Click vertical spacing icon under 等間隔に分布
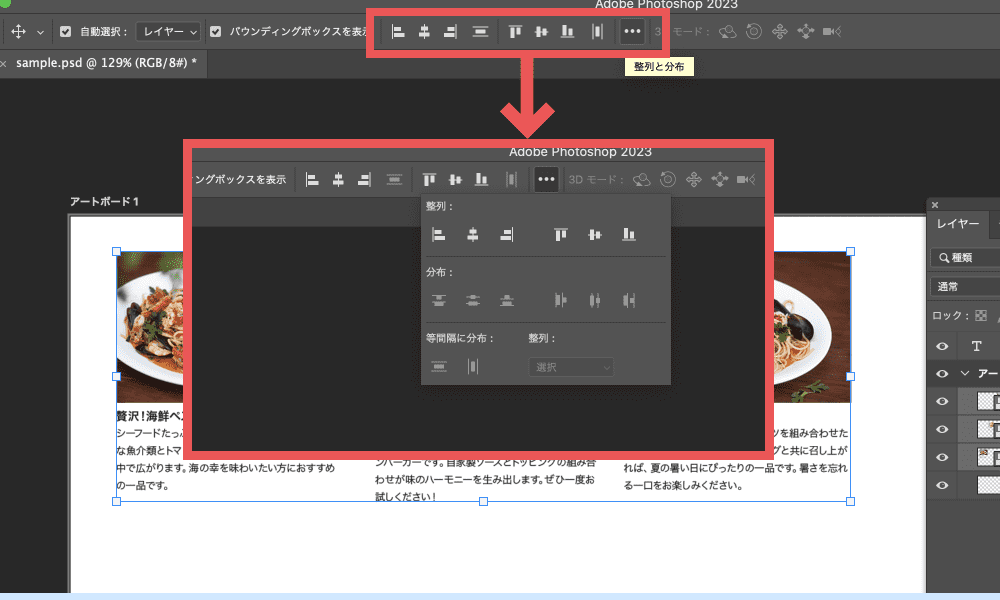 coord(439,367)
